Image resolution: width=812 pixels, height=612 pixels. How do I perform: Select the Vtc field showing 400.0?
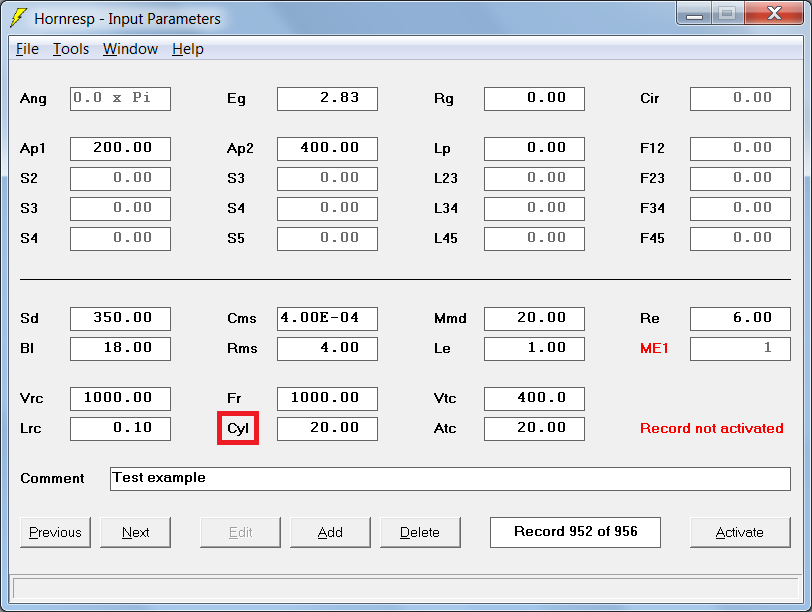(534, 398)
